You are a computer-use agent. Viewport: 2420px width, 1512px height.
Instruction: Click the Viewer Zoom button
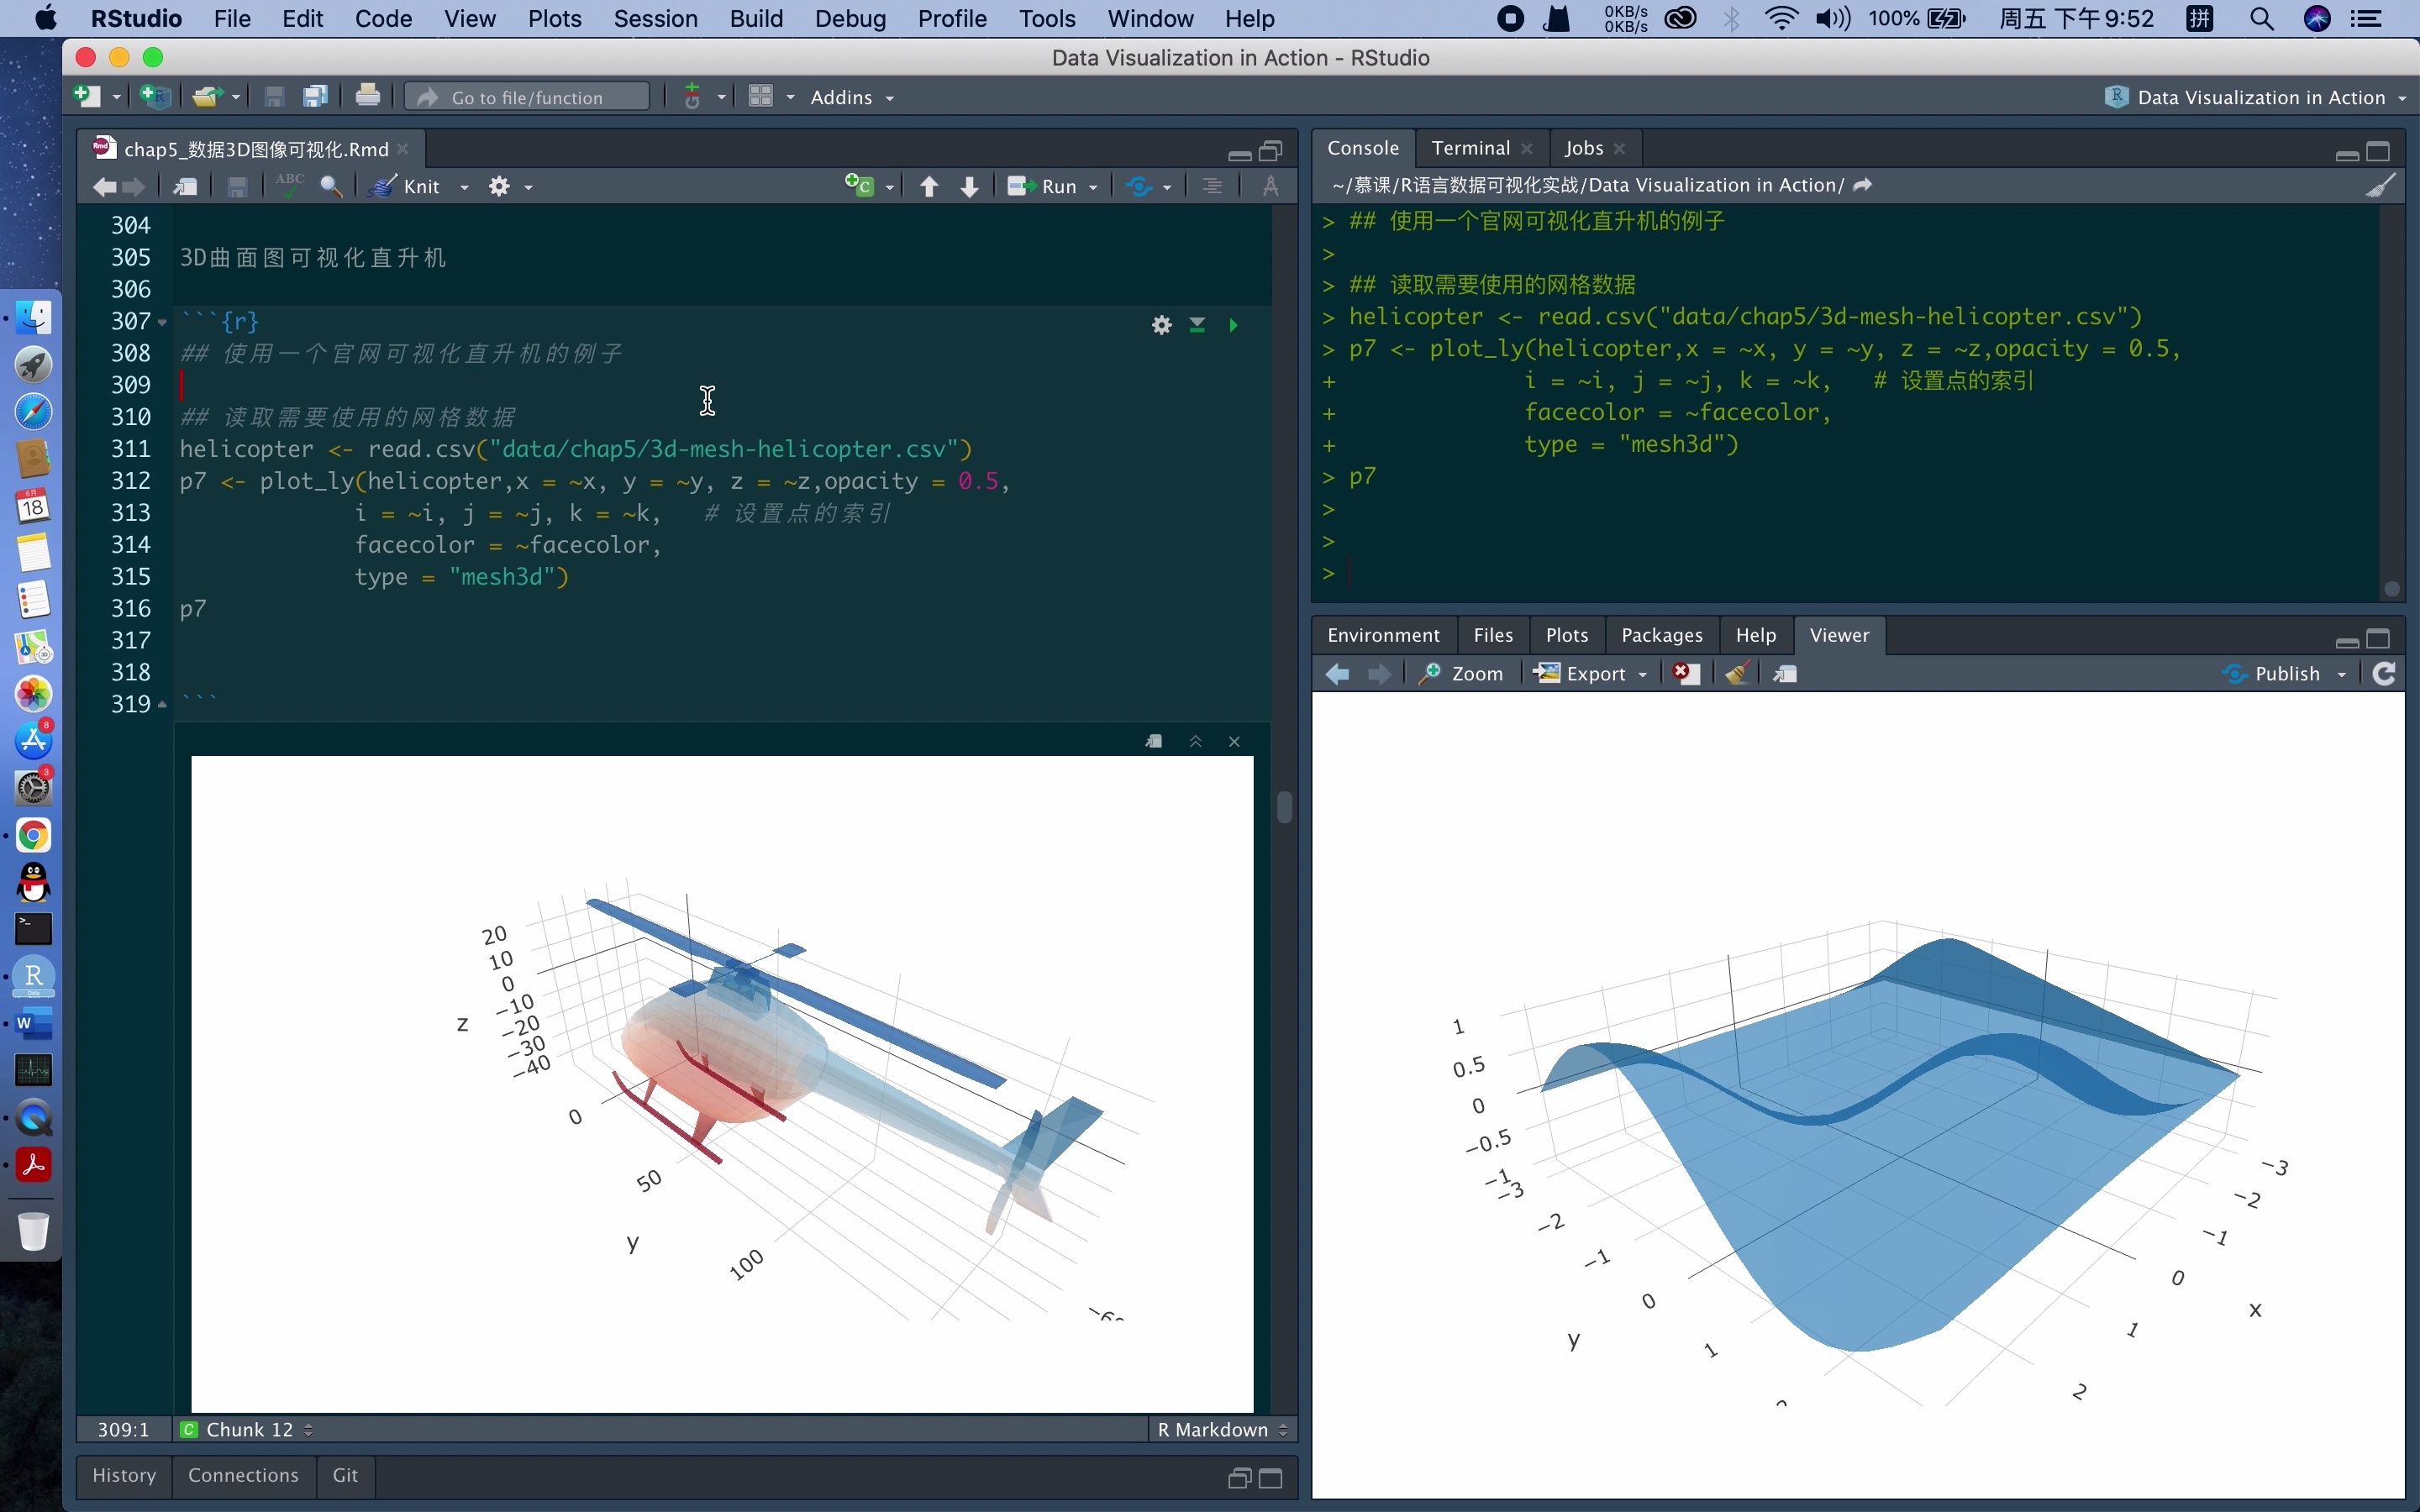point(1461,674)
